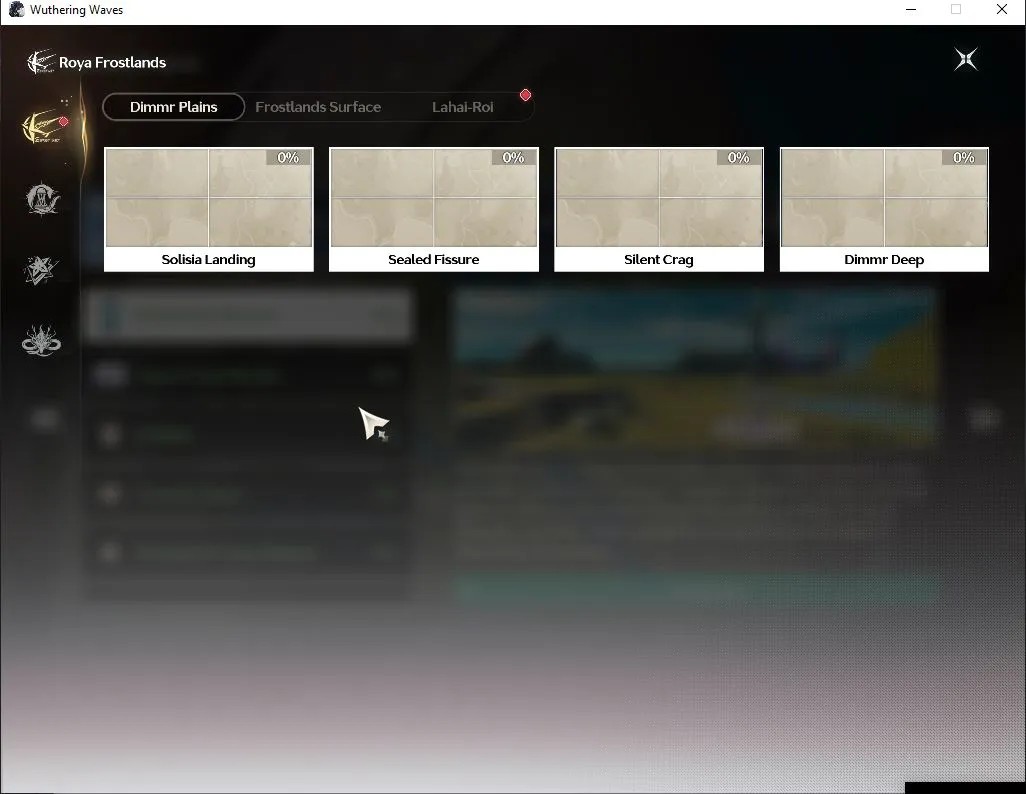Maximize the Wuthering Waves window

pyautogui.click(x=956, y=10)
